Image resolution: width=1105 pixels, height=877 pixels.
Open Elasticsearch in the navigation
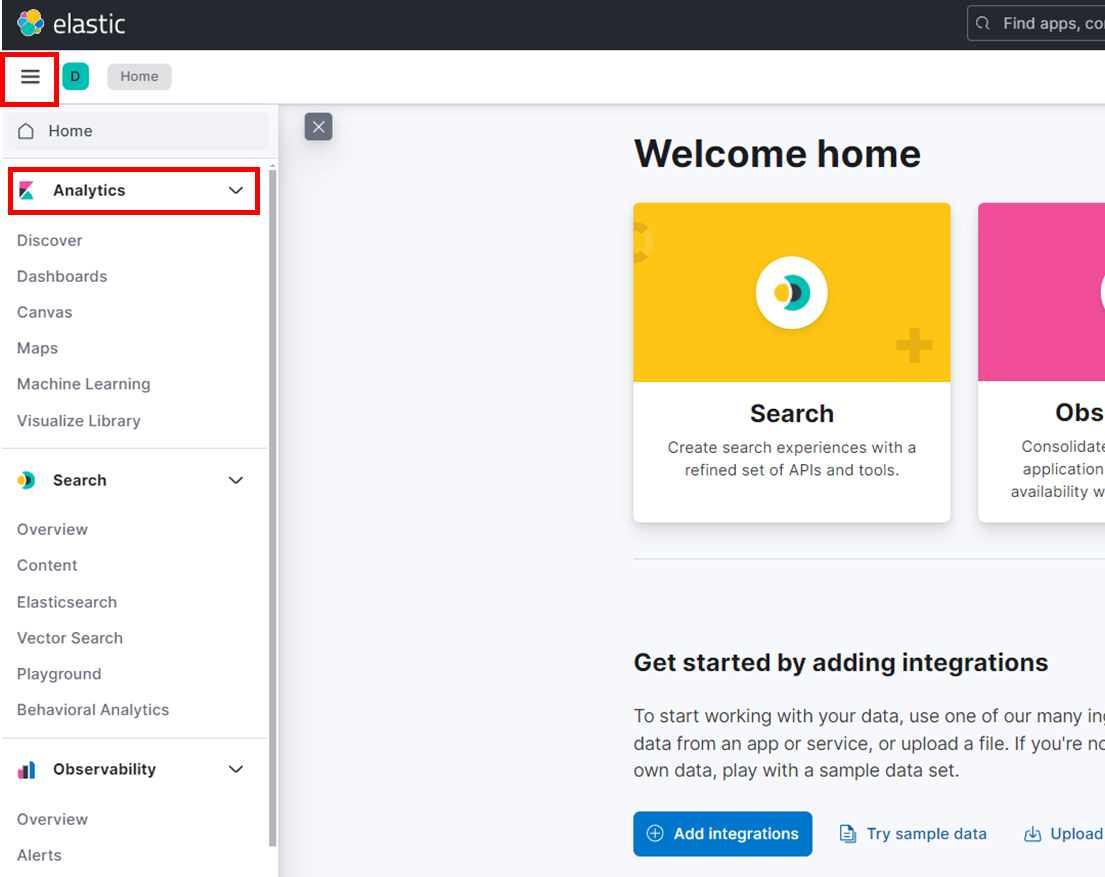click(x=67, y=602)
